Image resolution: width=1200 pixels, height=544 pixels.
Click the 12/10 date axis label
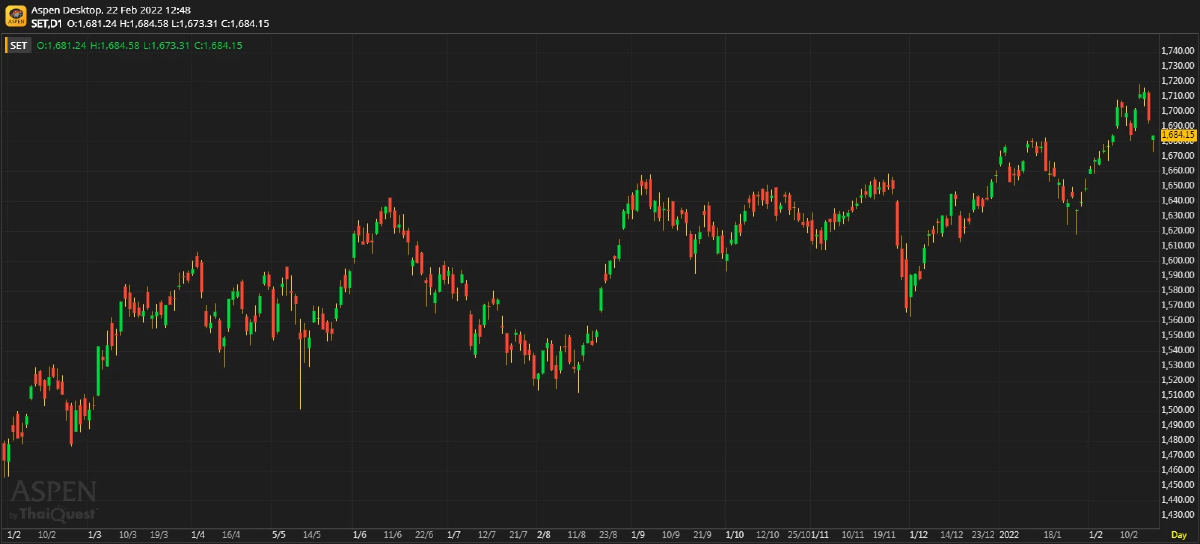click(769, 536)
